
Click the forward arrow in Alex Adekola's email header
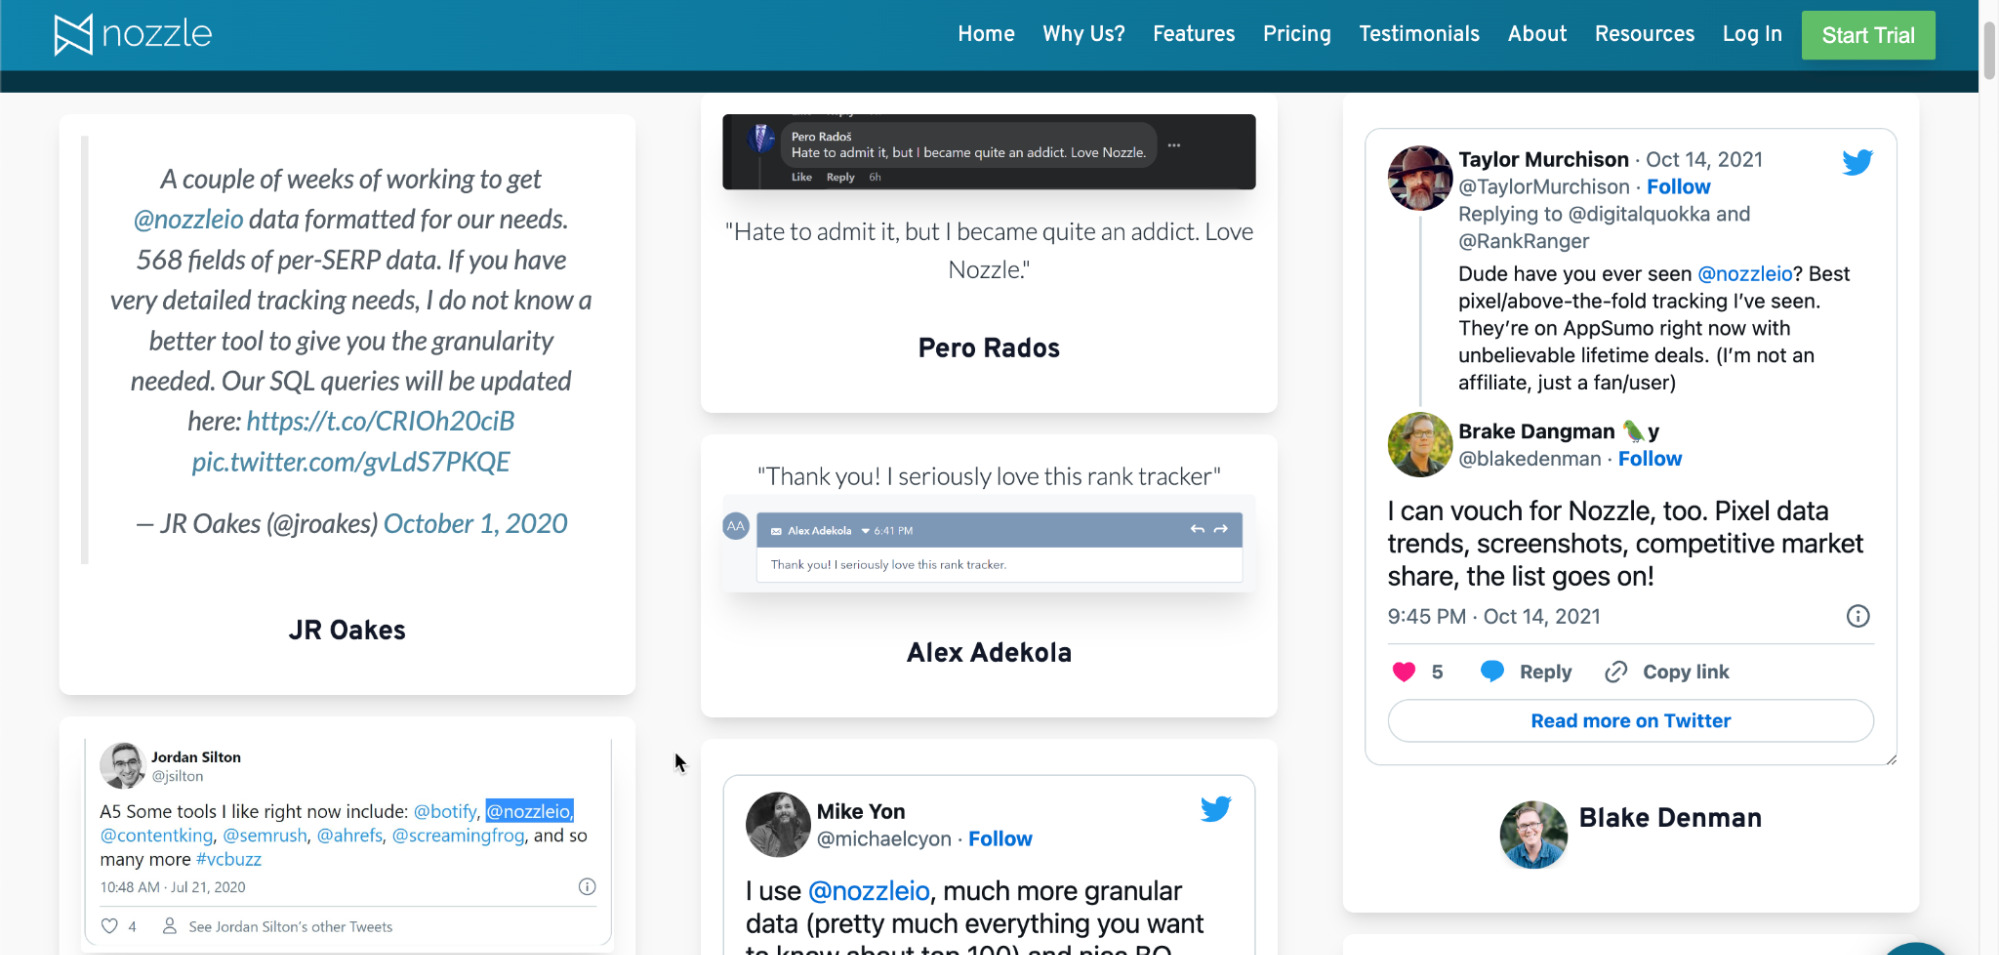[x=1221, y=529]
